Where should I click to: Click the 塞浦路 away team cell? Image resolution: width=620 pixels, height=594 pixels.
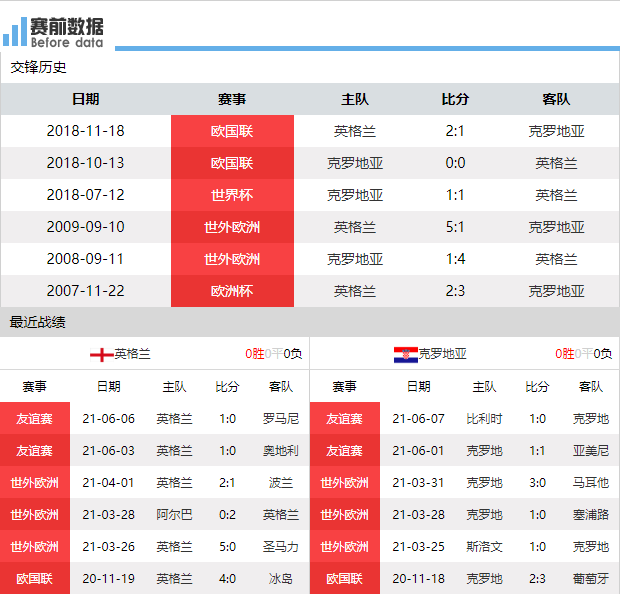(x=591, y=515)
